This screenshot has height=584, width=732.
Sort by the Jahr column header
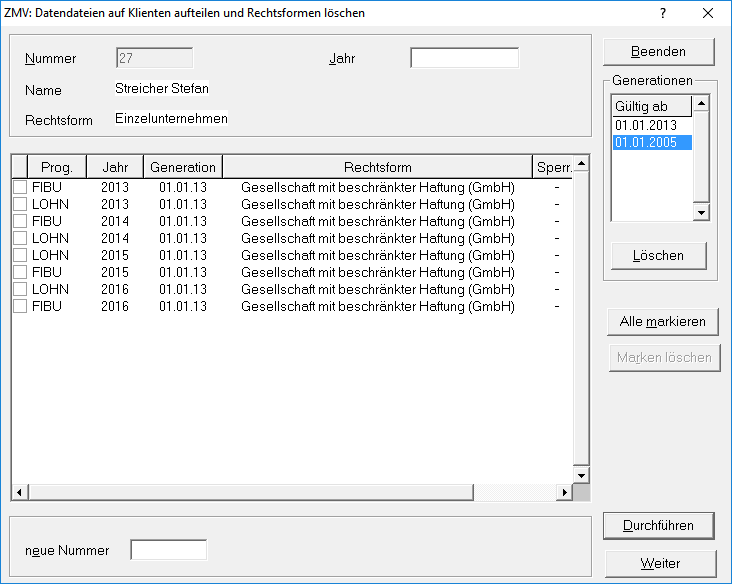click(115, 167)
